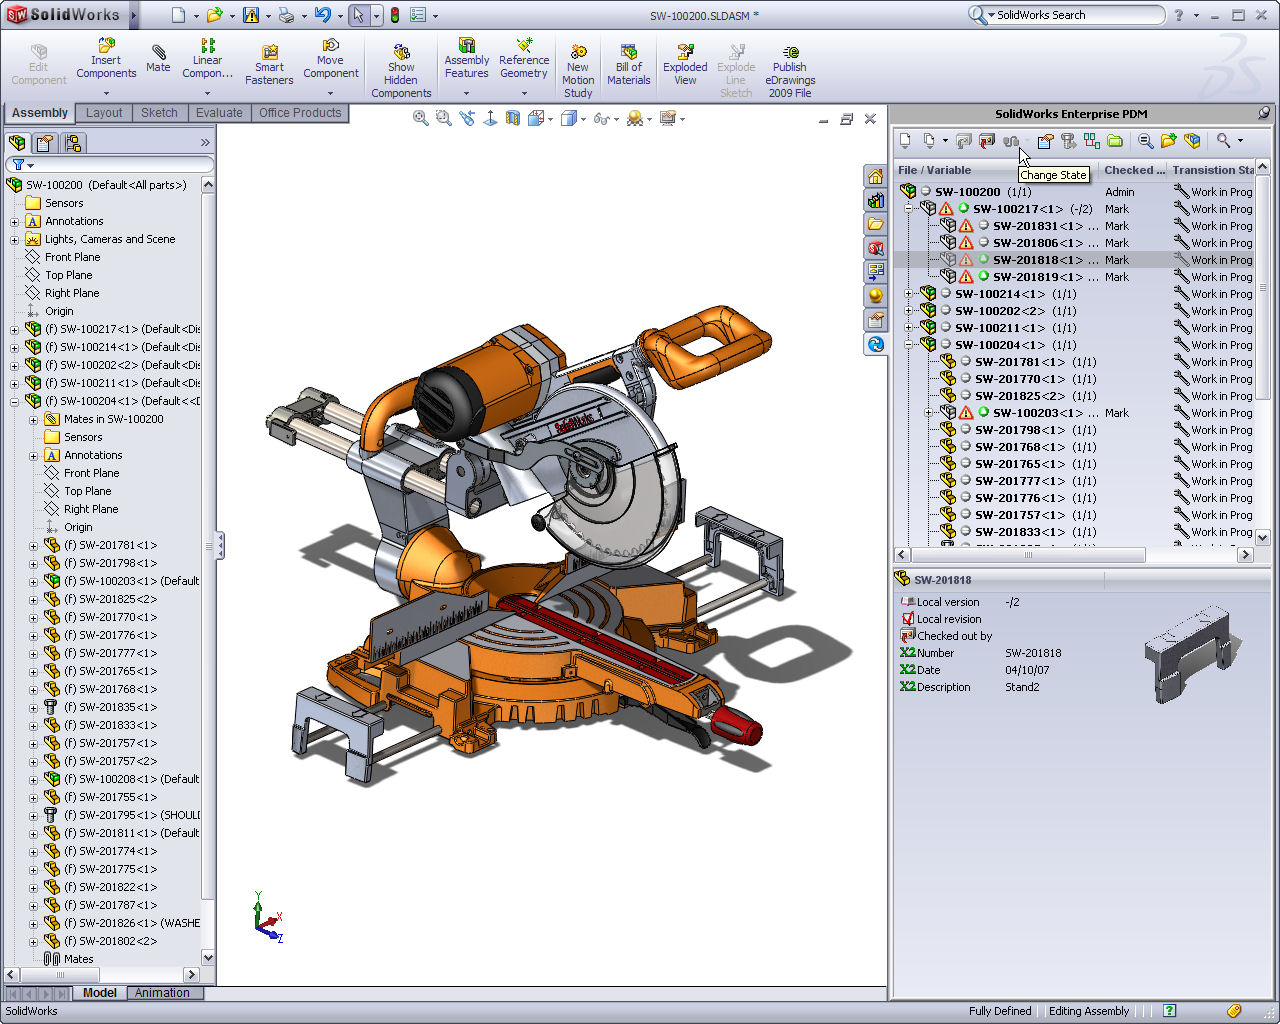Click the Undo arrow icon
The height and width of the screenshot is (1024, 1280).
(x=322, y=15)
